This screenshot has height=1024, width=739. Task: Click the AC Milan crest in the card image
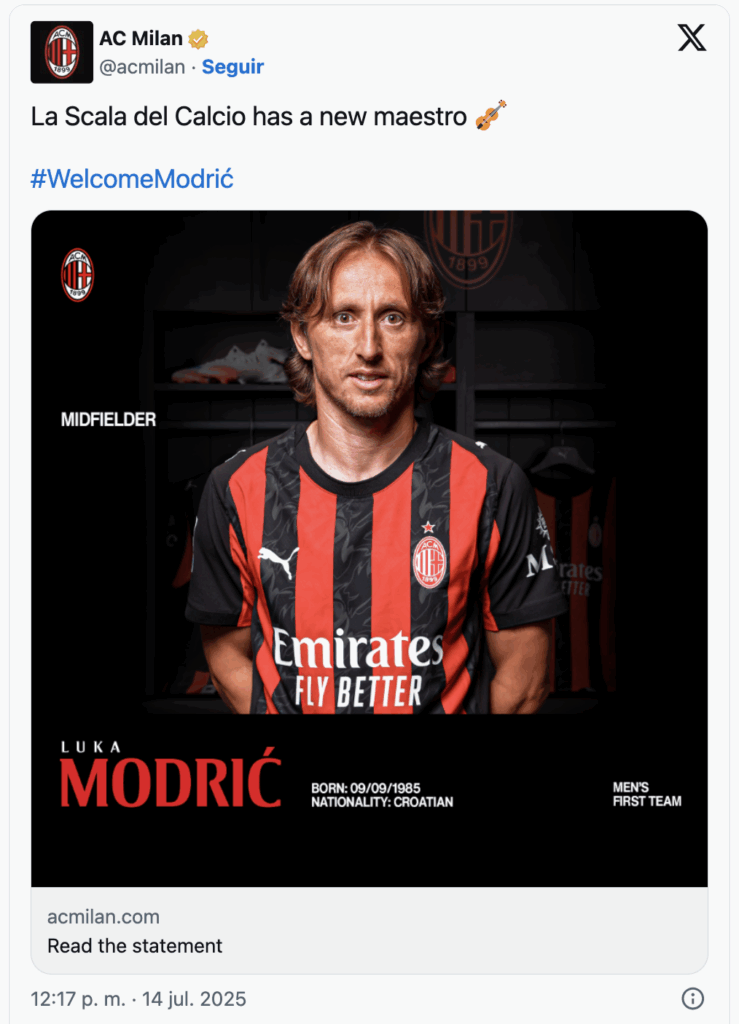pos(77,275)
